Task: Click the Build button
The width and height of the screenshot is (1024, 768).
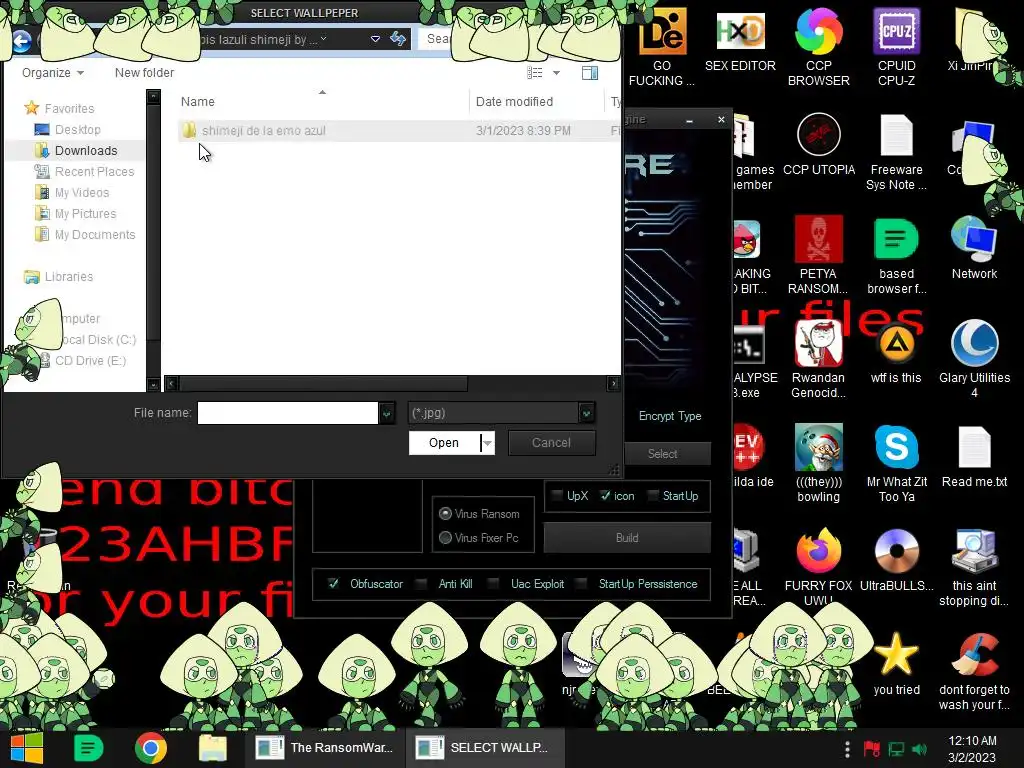Action: click(x=627, y=537)
